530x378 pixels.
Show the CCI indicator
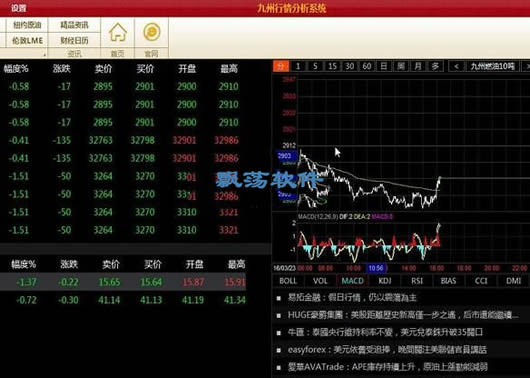coord(481,281)
